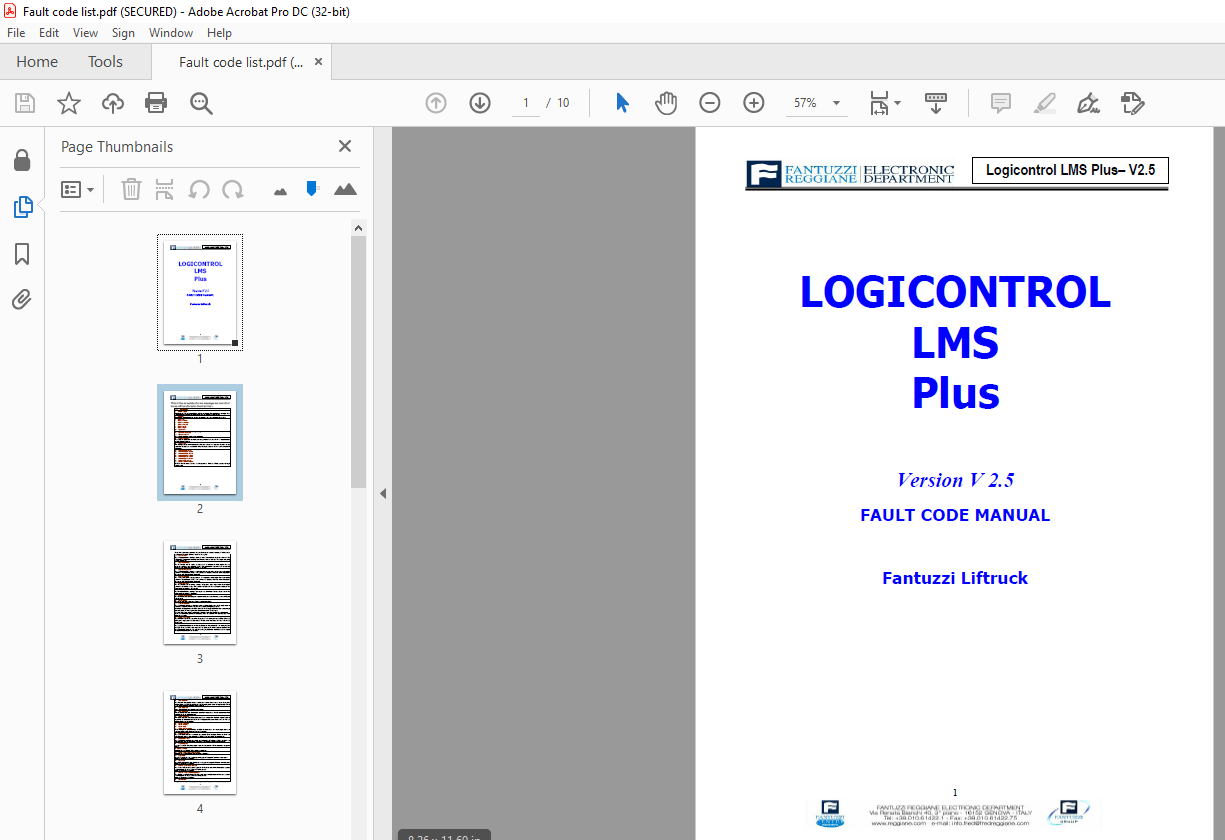The image size is (1225, 840).
Task: Open the File menu
Action: tap(16, 33)
